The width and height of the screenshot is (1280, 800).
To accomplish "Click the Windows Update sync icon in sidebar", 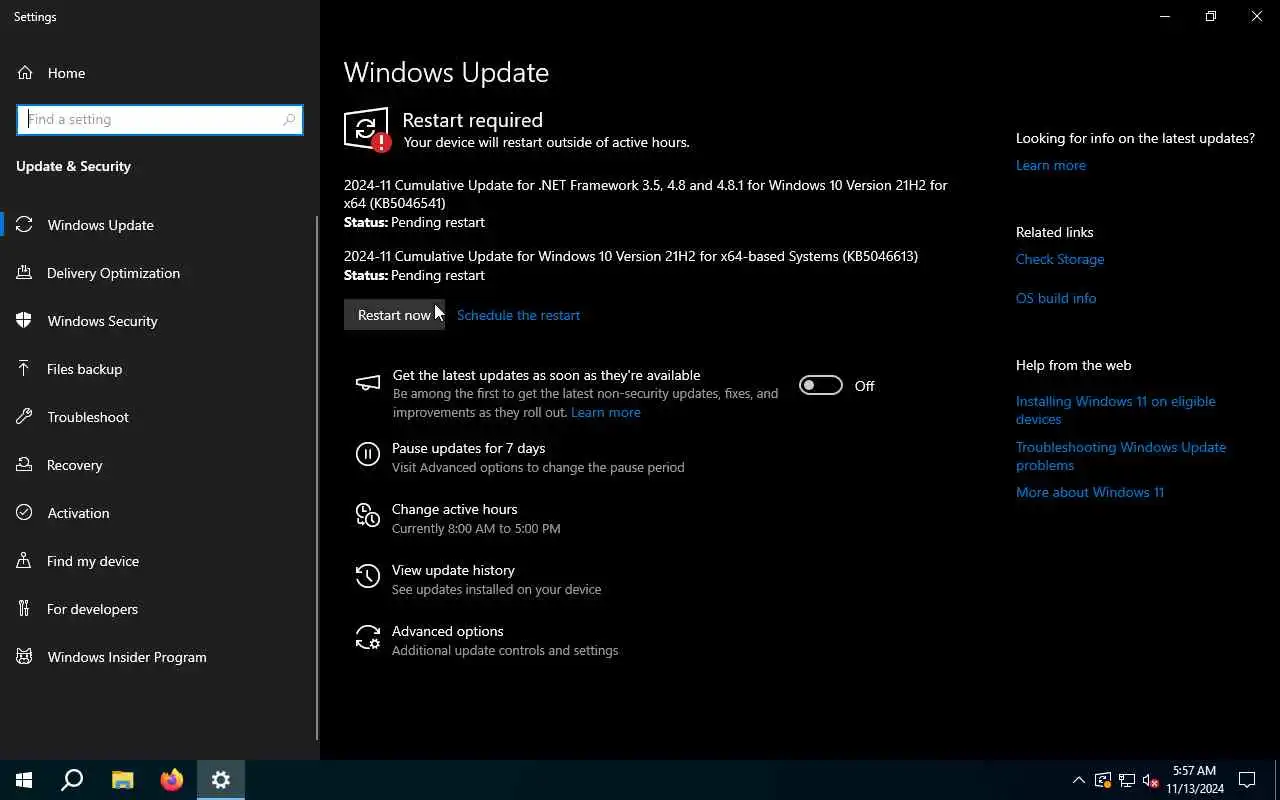I will tap(25, 225).
